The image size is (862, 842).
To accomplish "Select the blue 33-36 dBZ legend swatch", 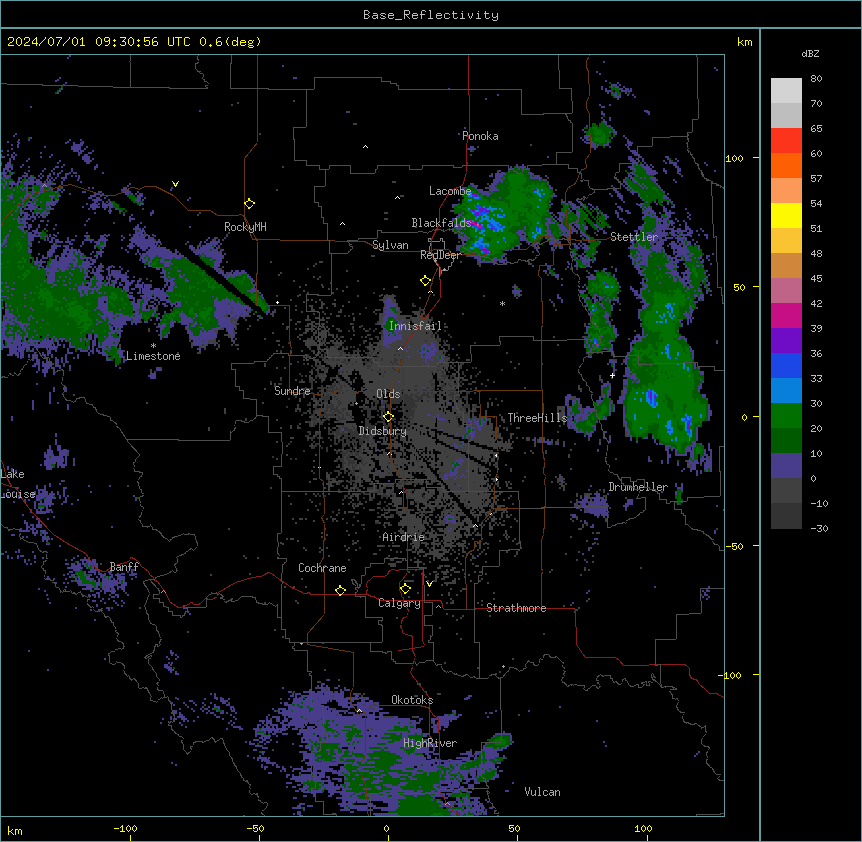I will point(786,366).
